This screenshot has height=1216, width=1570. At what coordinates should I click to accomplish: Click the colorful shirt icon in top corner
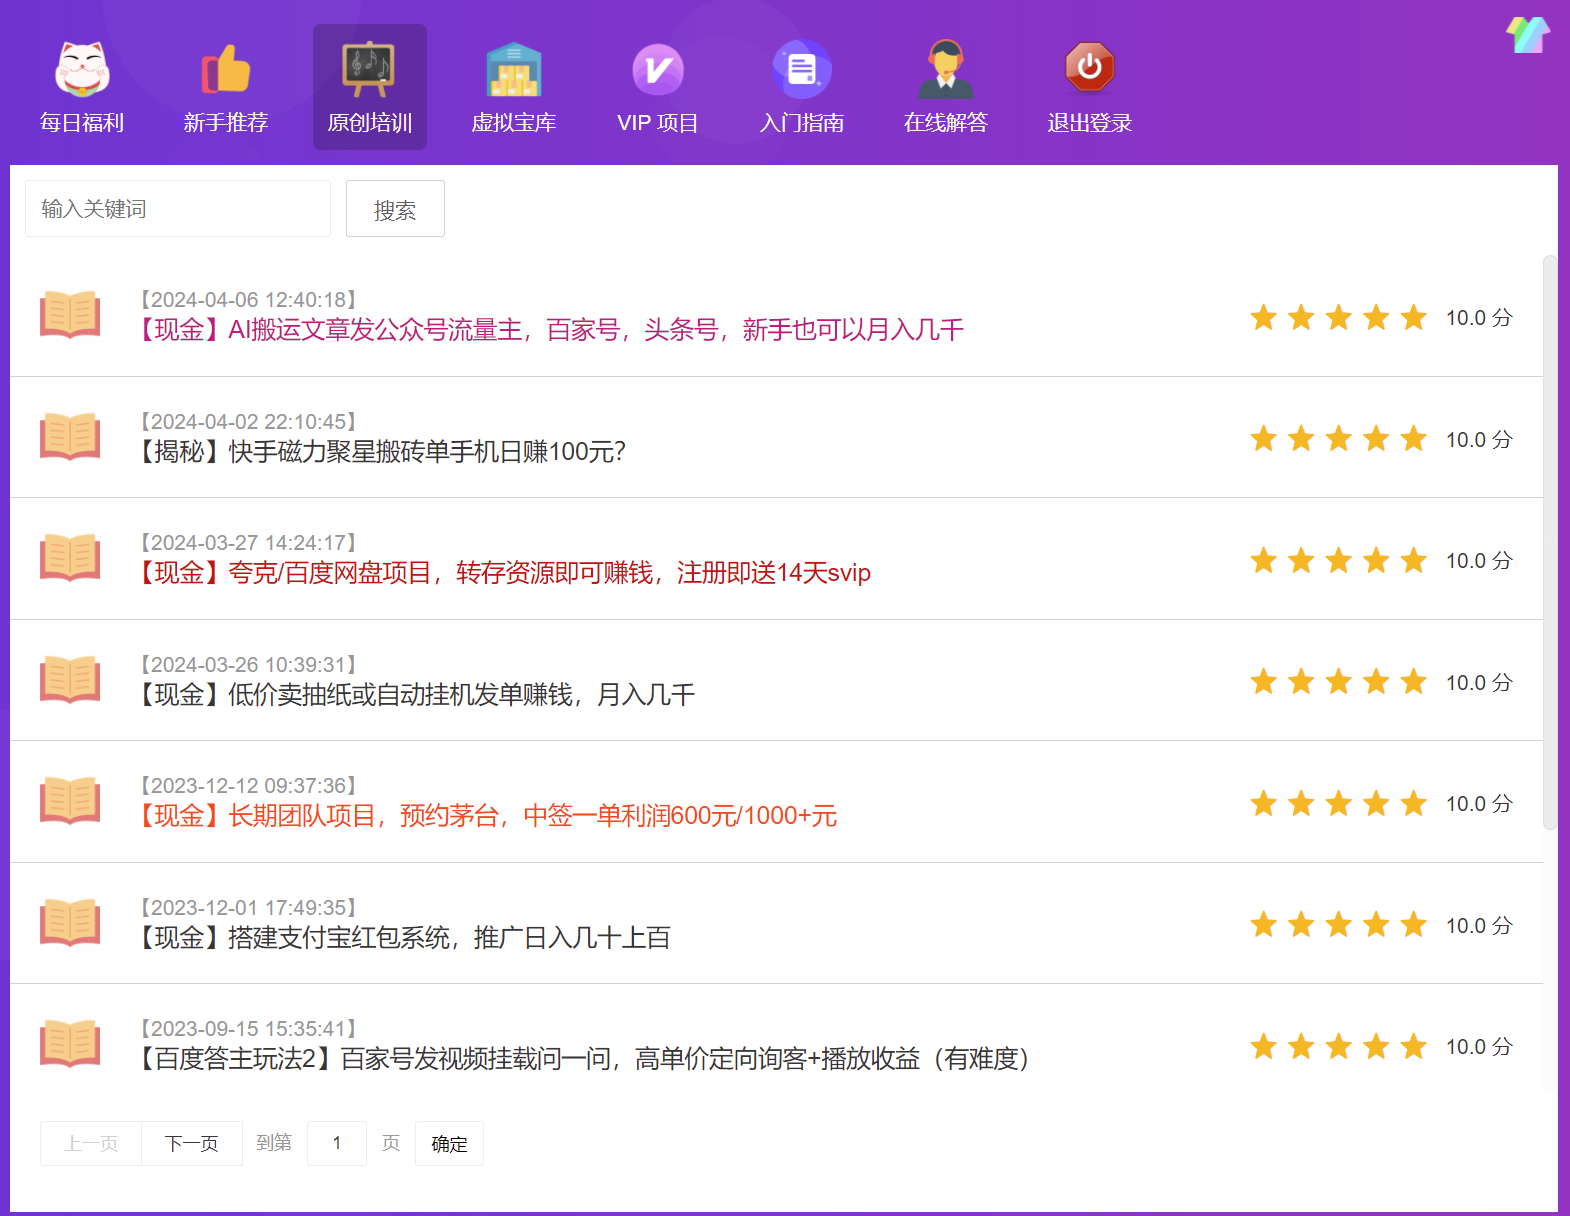coord(1527,35)
